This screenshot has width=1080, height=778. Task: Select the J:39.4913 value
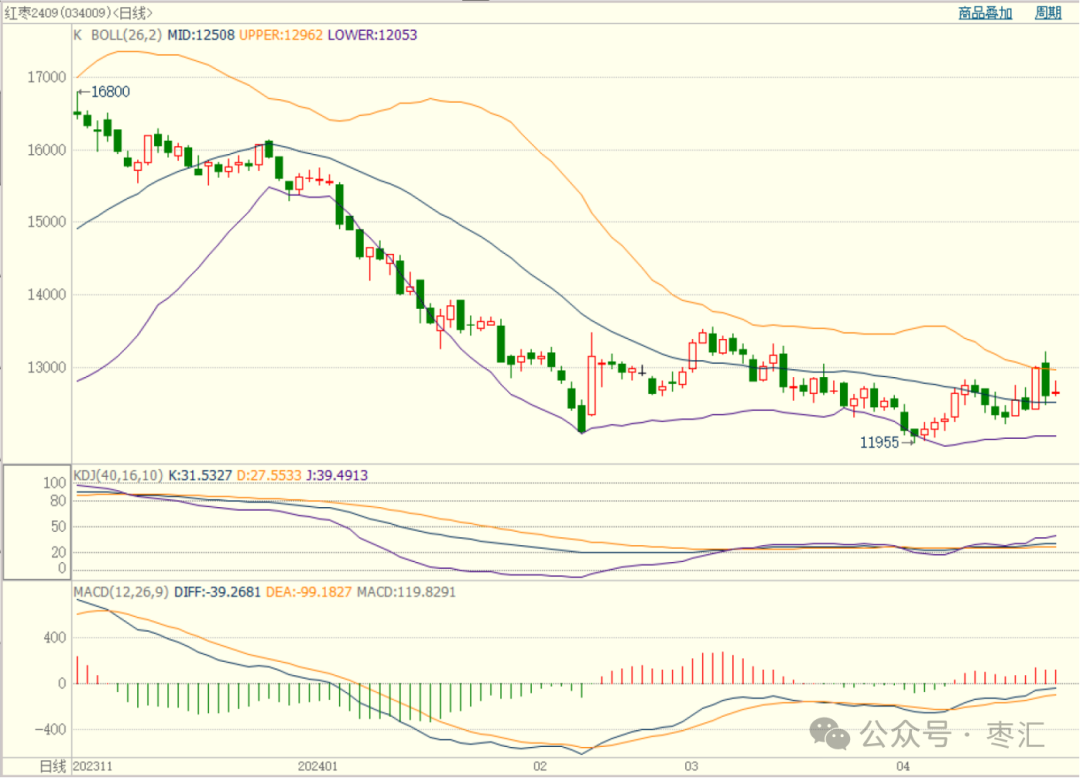tap(337, 475)
